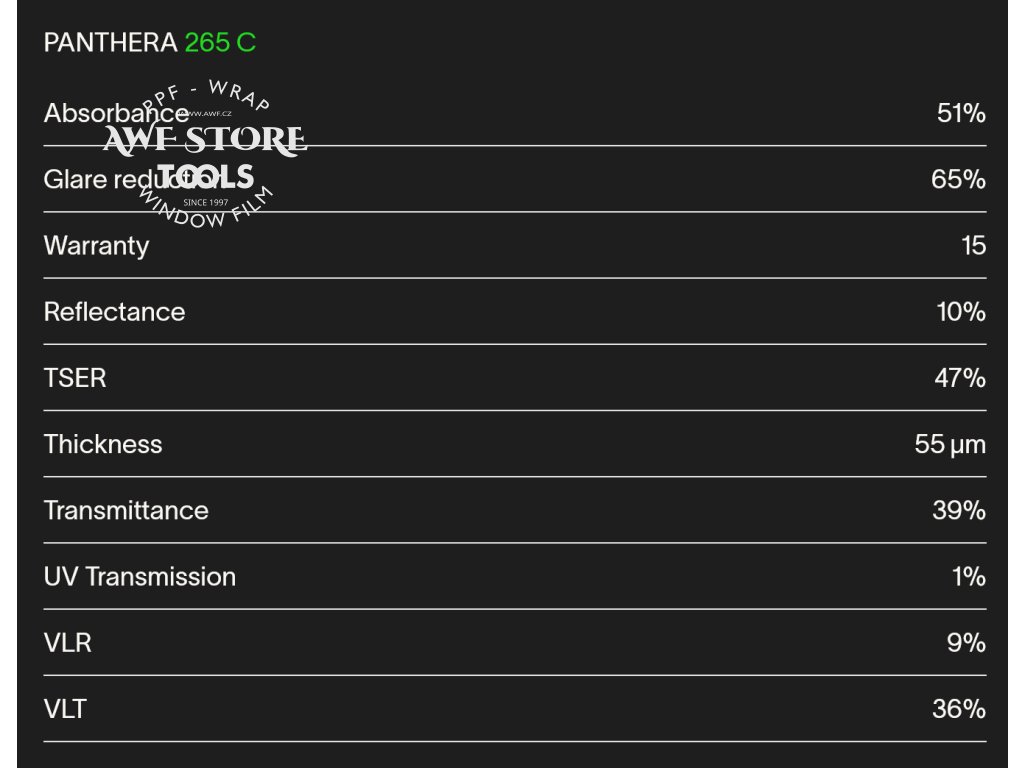Click the 1% UV transmission value

pos(969,577)
